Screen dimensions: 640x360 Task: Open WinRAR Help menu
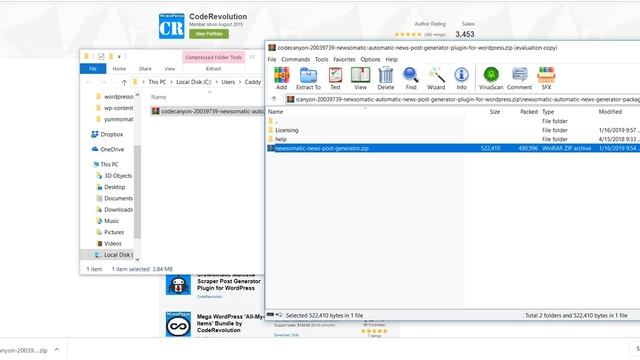coord(391,60)
